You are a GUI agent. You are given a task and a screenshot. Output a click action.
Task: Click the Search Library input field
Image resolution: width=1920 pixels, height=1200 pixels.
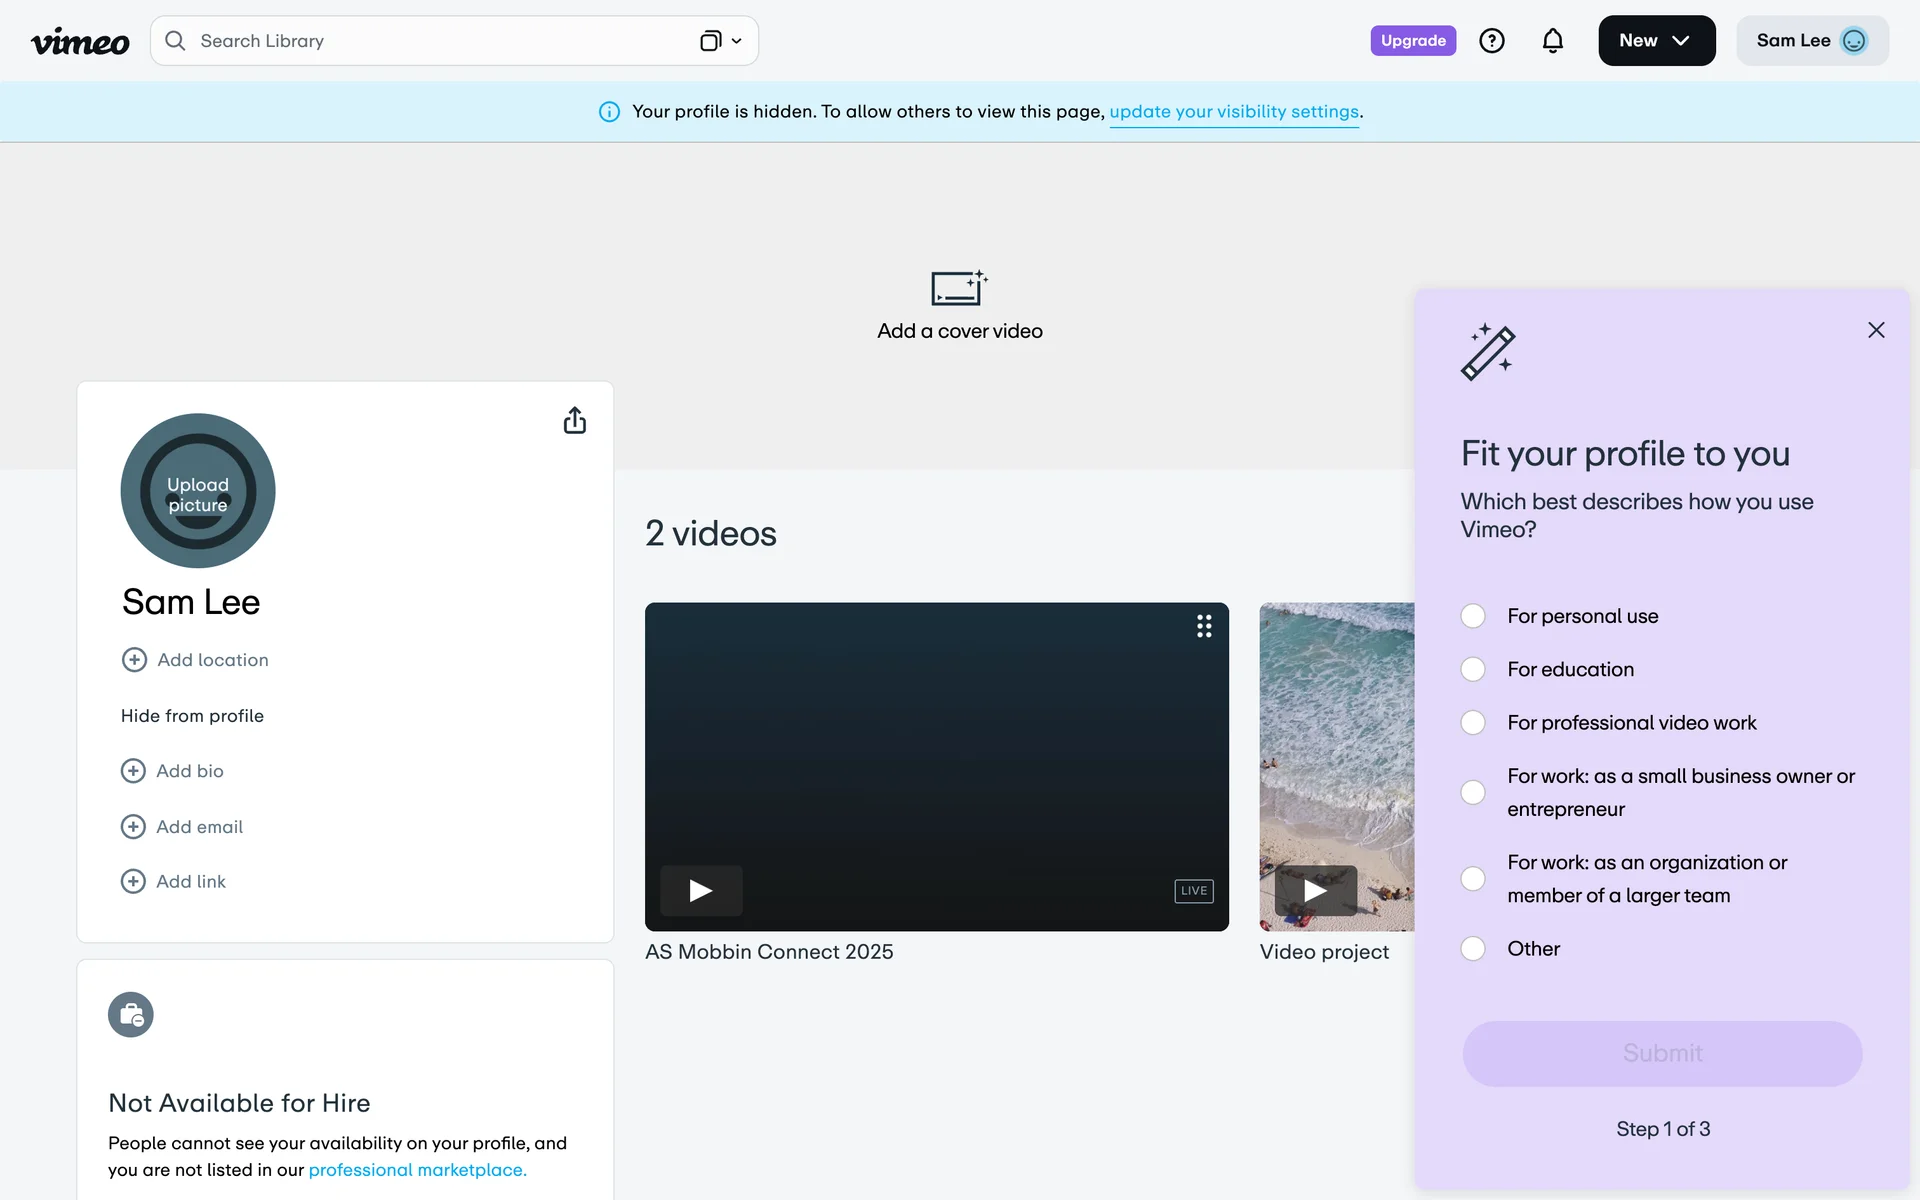coord(430,41)
